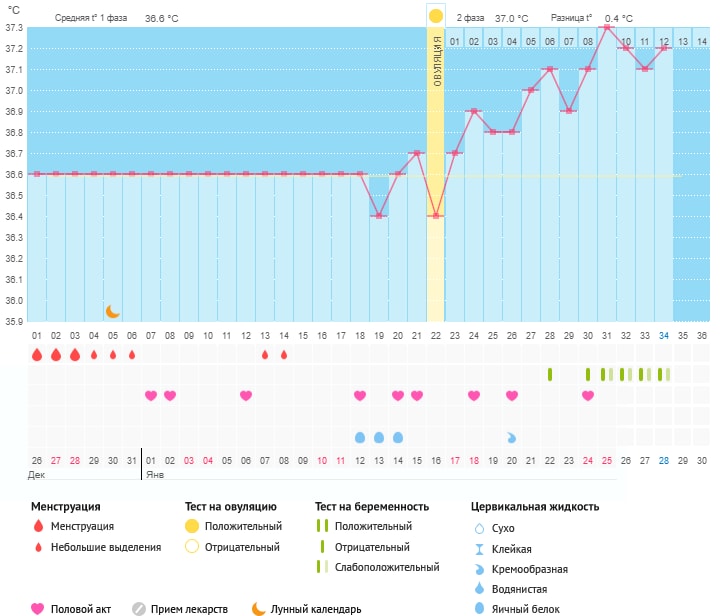The image size is (720, 616).
Task: Click the sticky fluid icon beside 'Клейкая'
Action: (x=479, y=549)
